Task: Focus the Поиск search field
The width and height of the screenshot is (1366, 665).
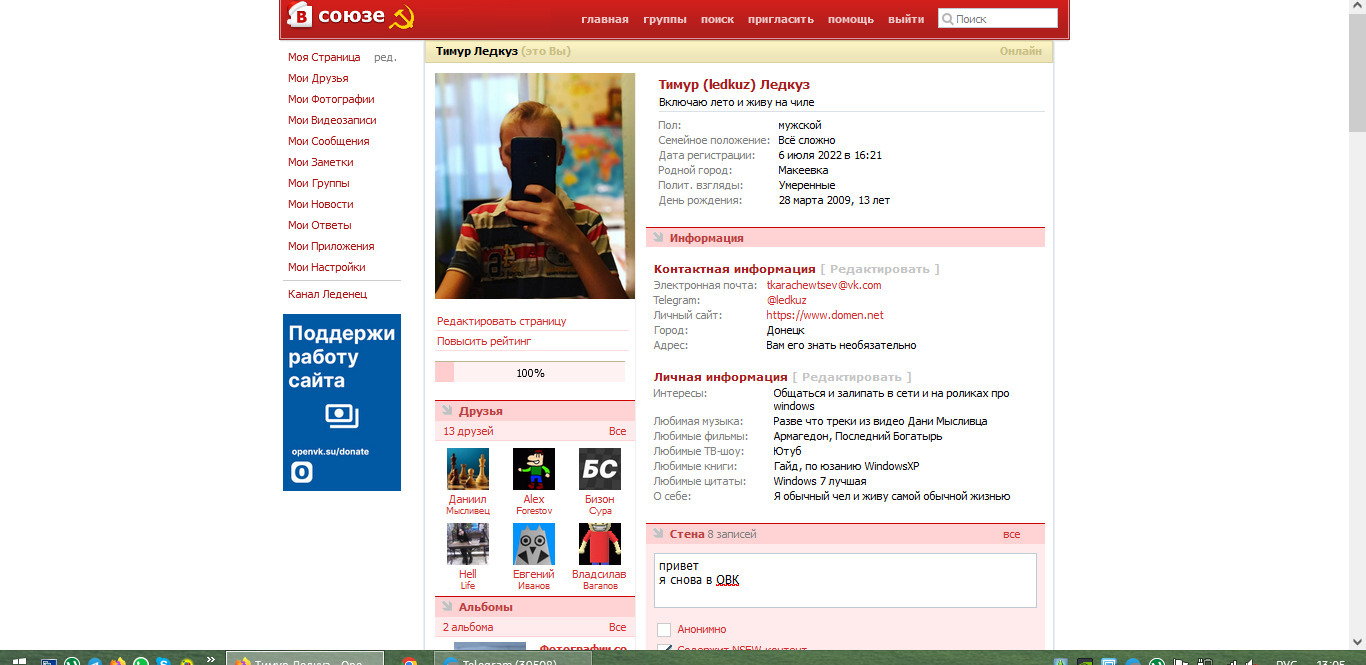Action: pos(998,18)
